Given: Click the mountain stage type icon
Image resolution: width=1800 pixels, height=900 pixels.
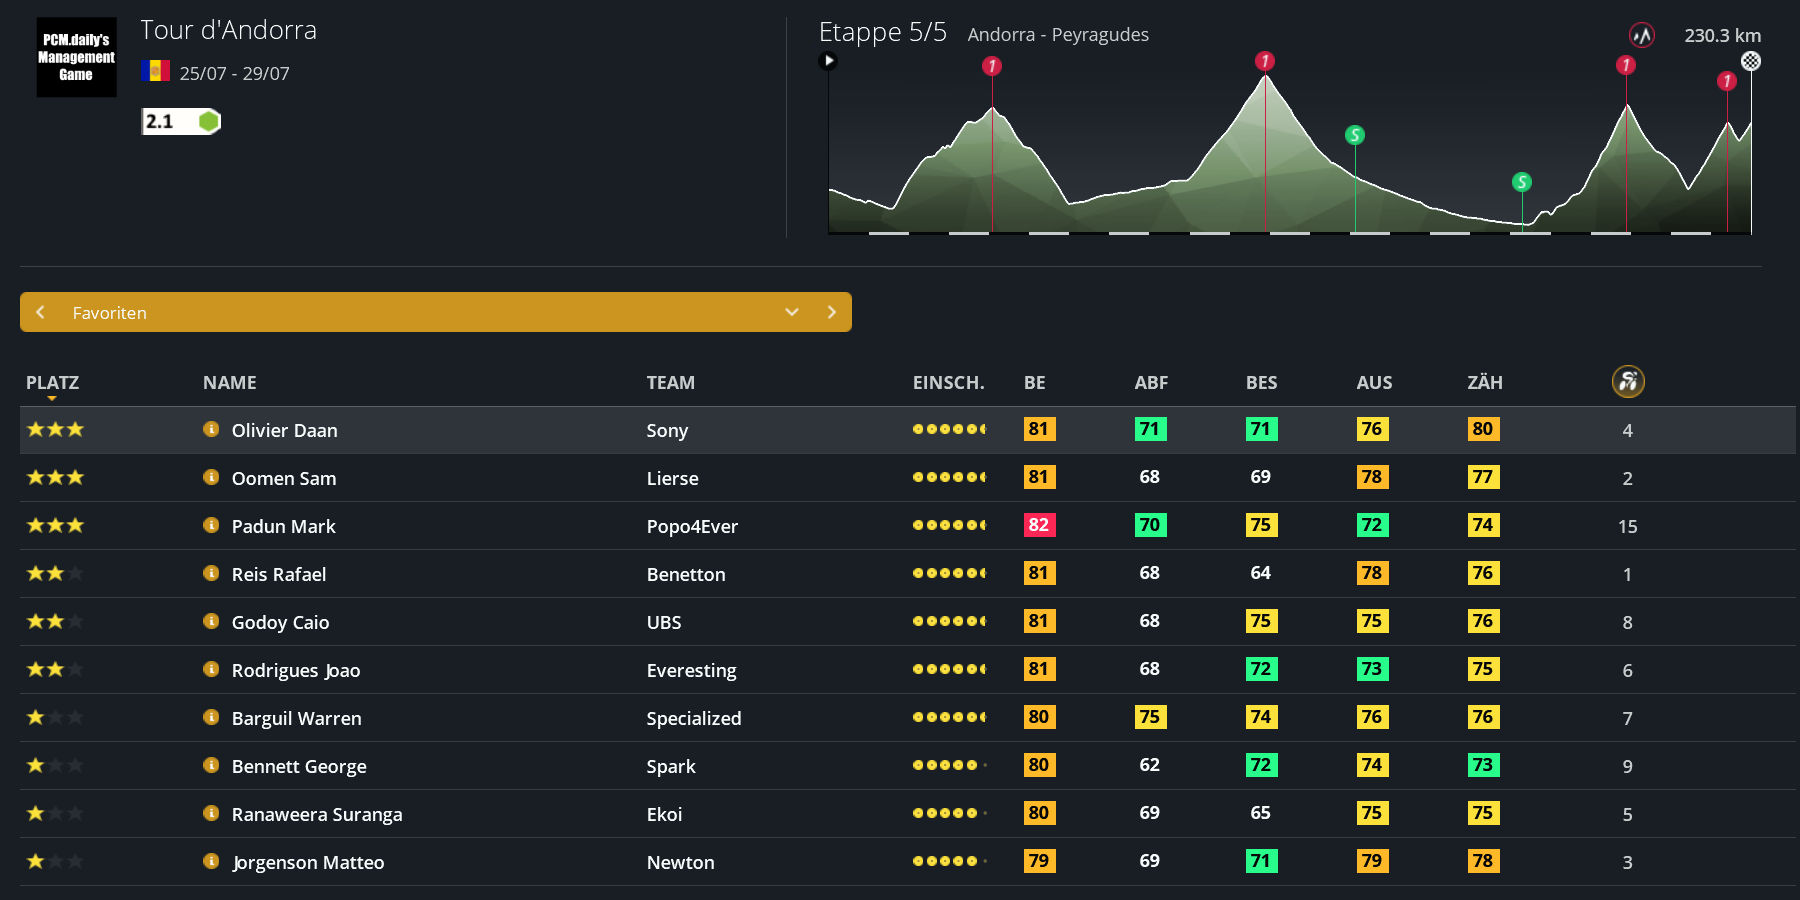Looking at the screenshot, I should pyautogui.click(x=1641, y=36).
